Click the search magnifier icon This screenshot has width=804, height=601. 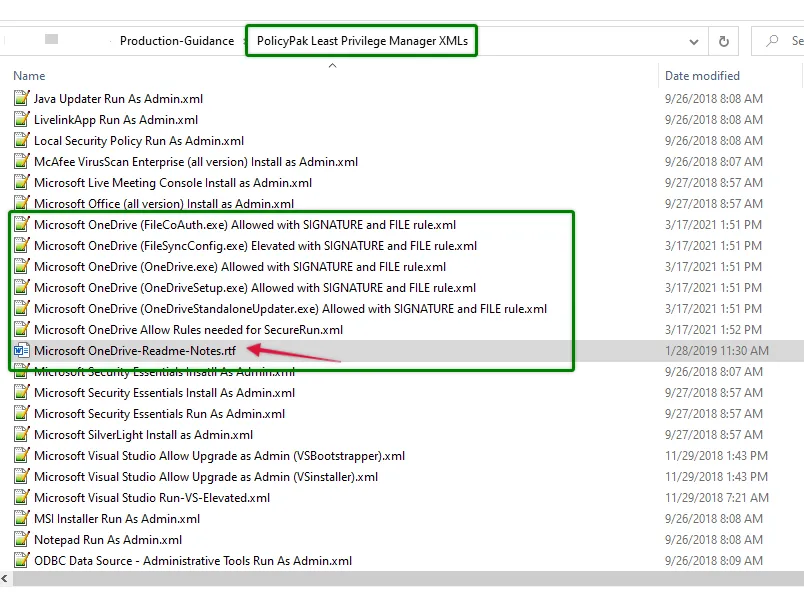773,41
